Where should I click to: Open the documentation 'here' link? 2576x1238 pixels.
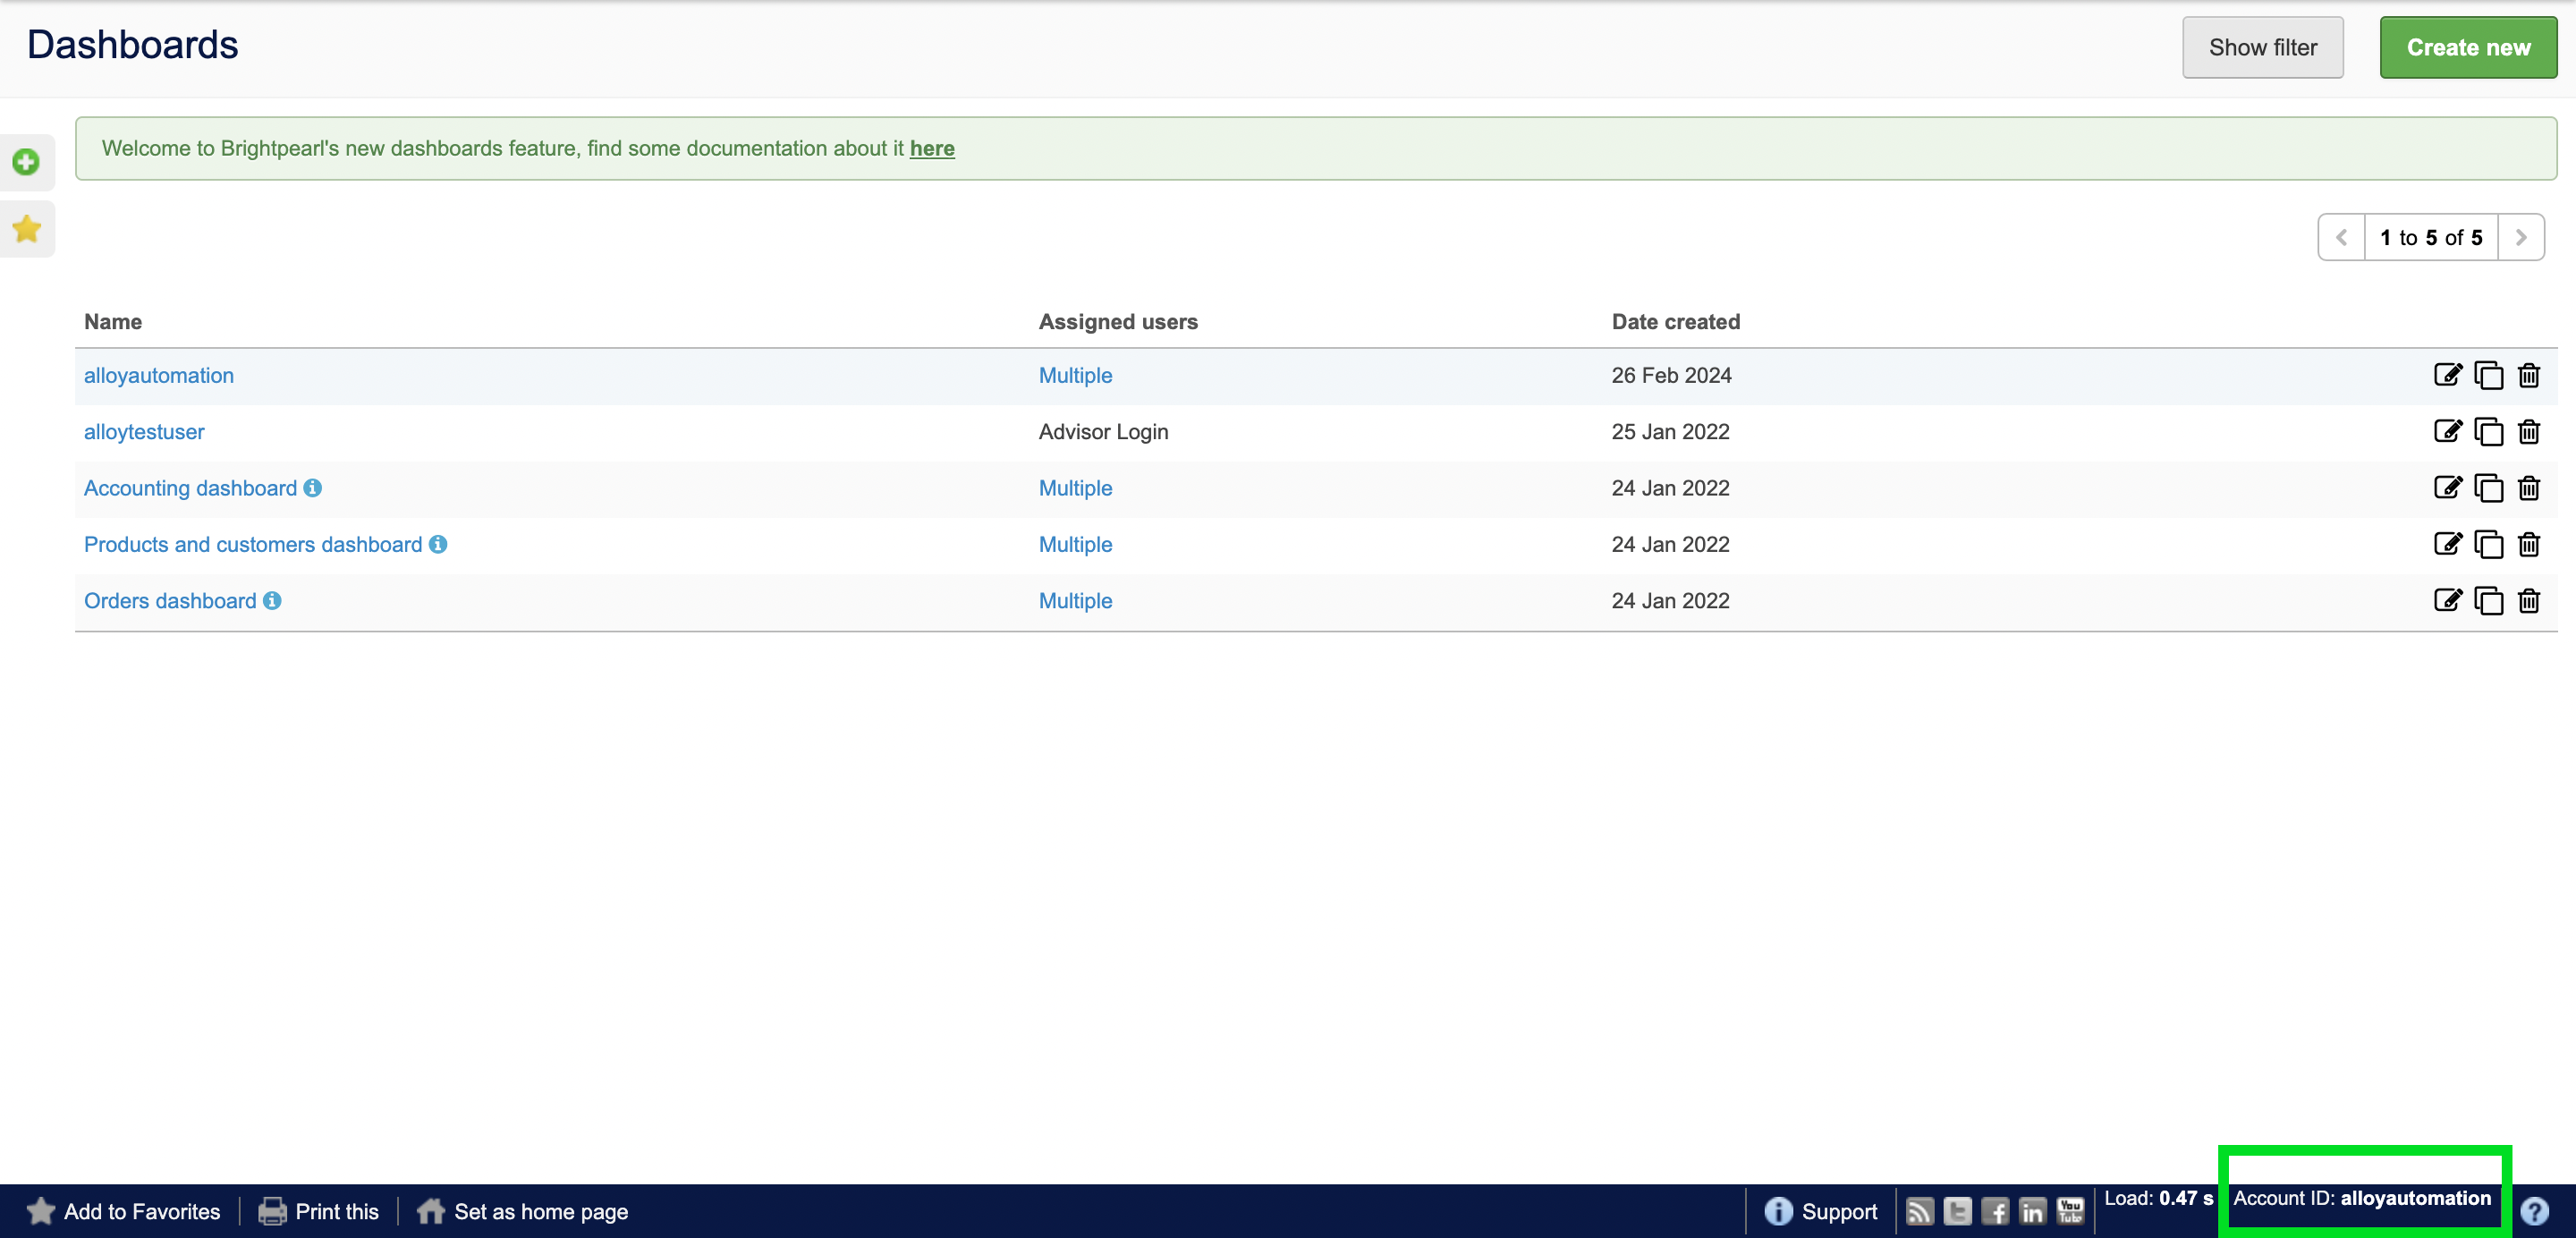[x=931, y=149]
